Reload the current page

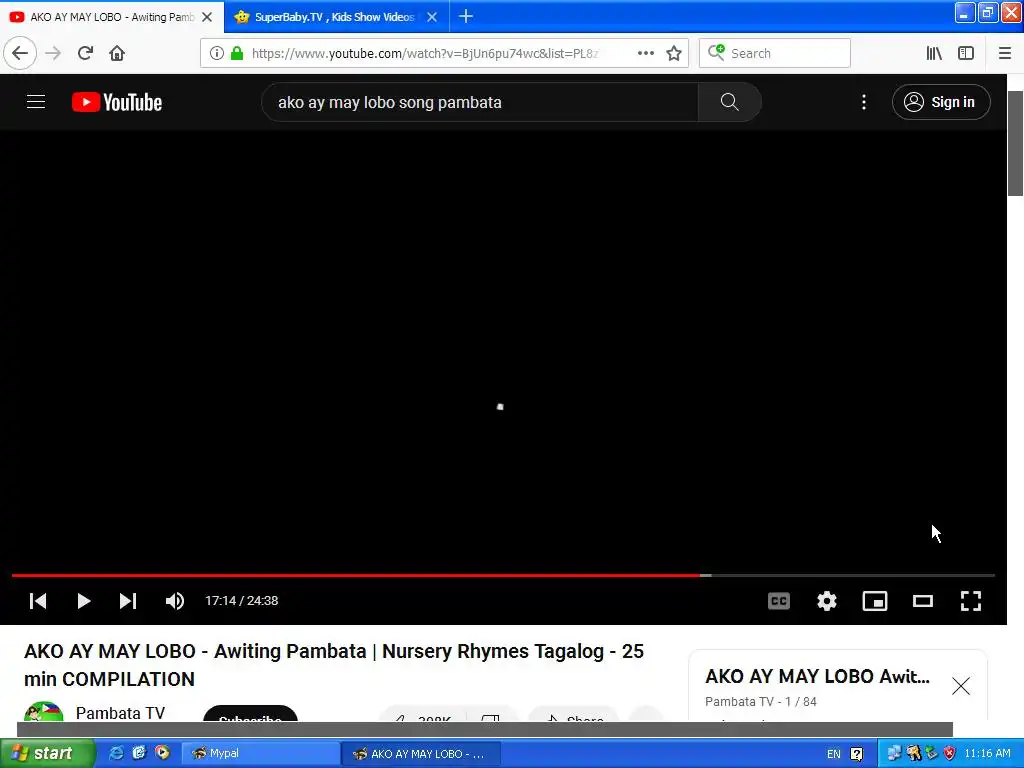(x=86, y=53)
